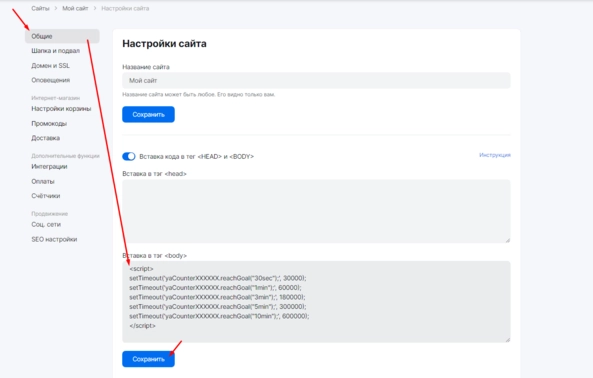Image resolution: width=593 pixels, height=378 pixels.
Task: Open the Инструкция link
Action: click(x=495, y=155)
